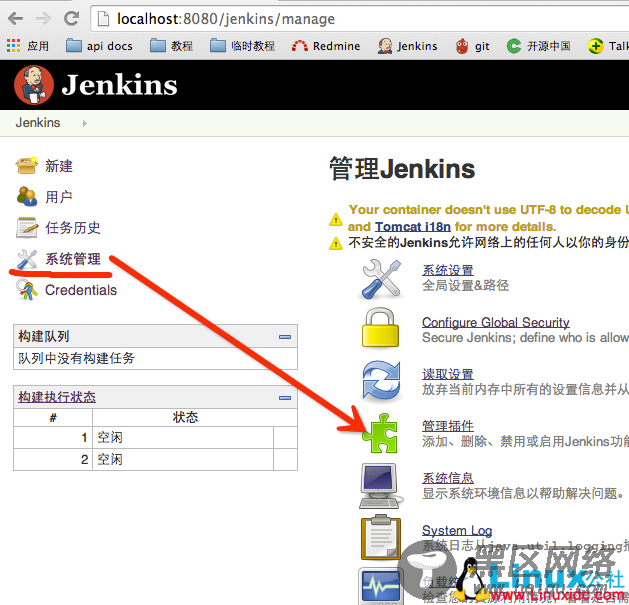The height and width of the screenshot is (605, 629).
Task: Click the Credentials keys icon
Action: (26, 290)
